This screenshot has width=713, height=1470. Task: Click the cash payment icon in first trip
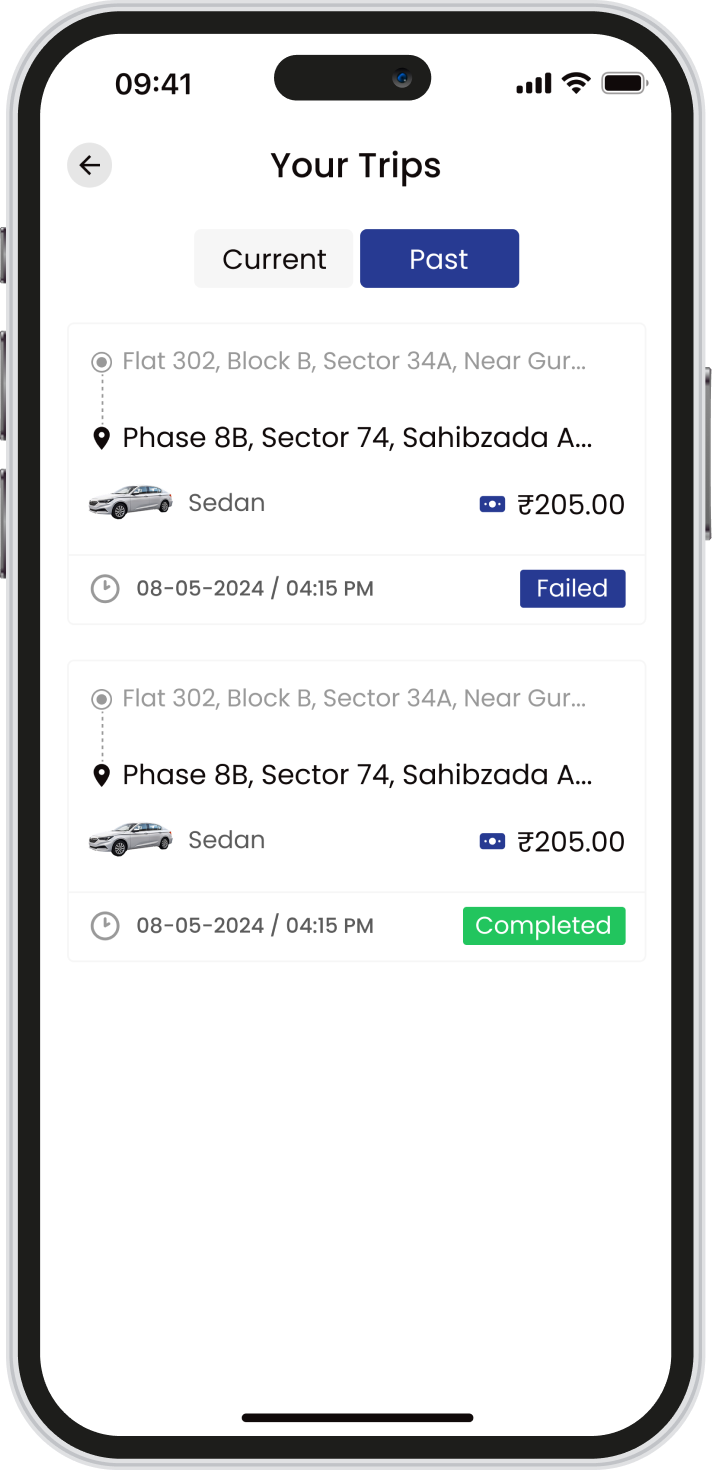492,505
